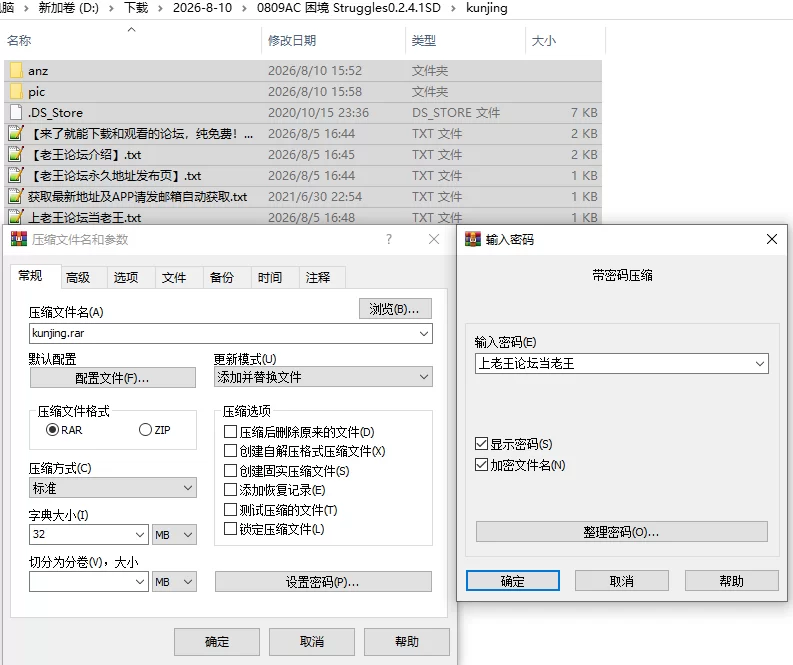The image size is (793, 665).
Task: Click 下载 in the address breadcrumb
Action: pos(136,8)
